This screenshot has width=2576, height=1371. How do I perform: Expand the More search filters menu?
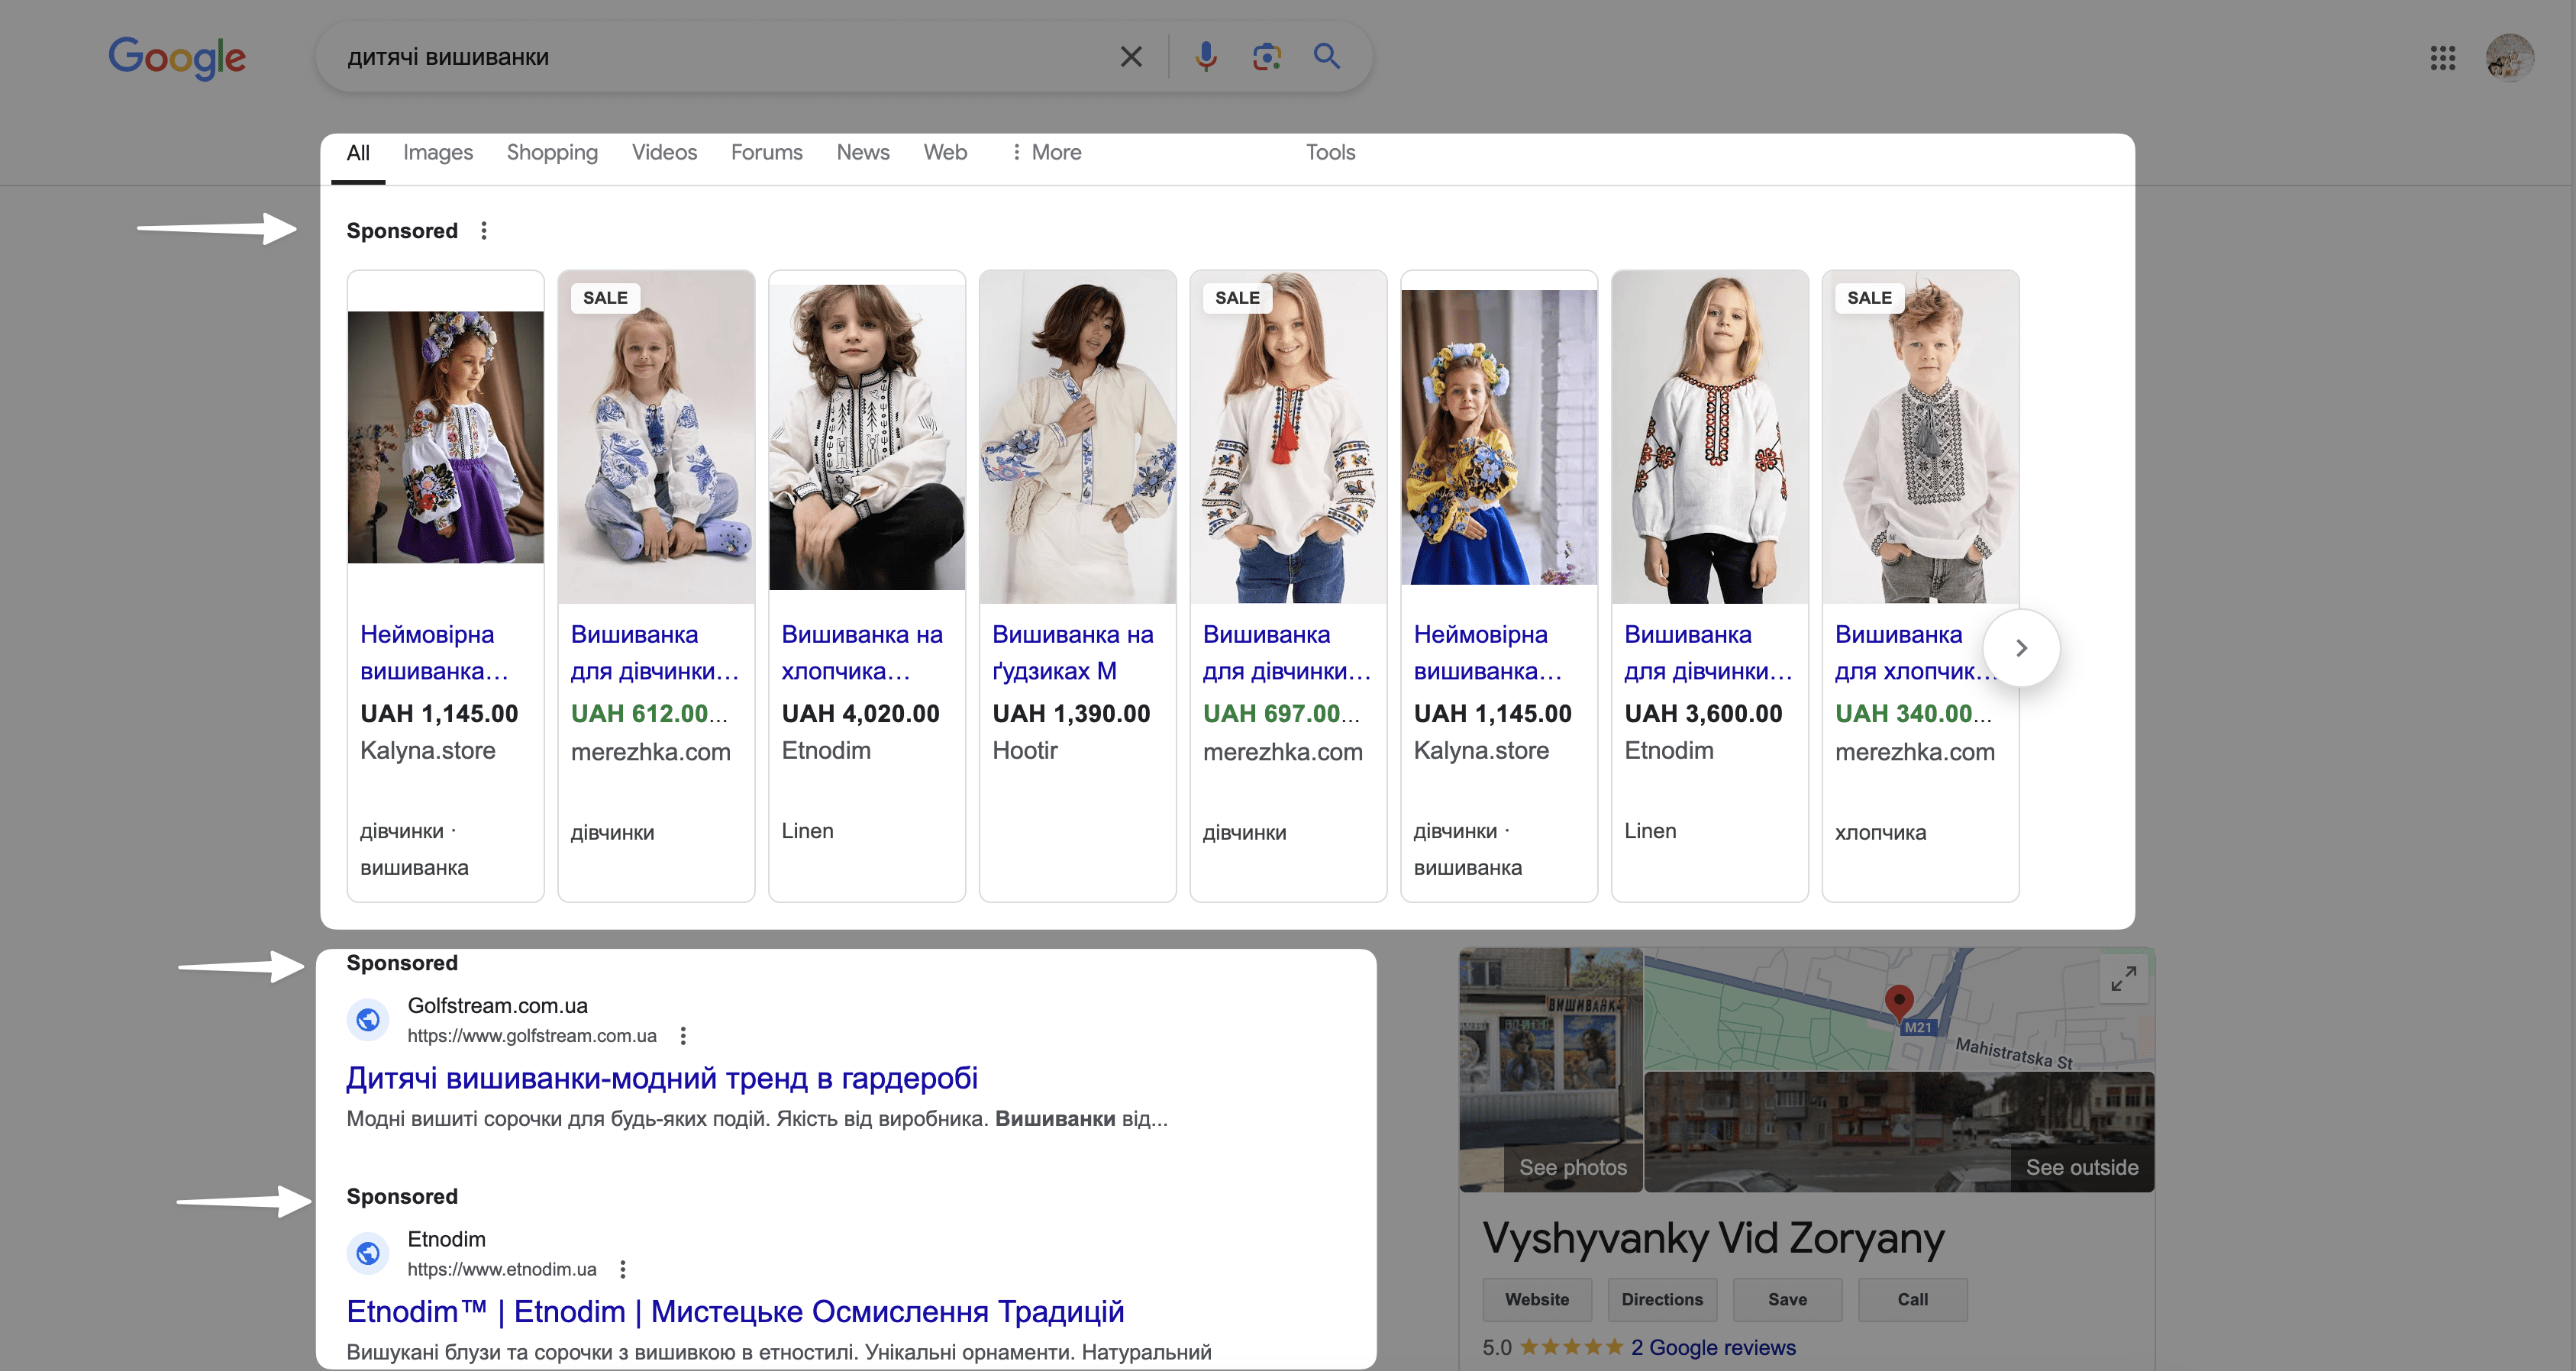point(1046,153)
